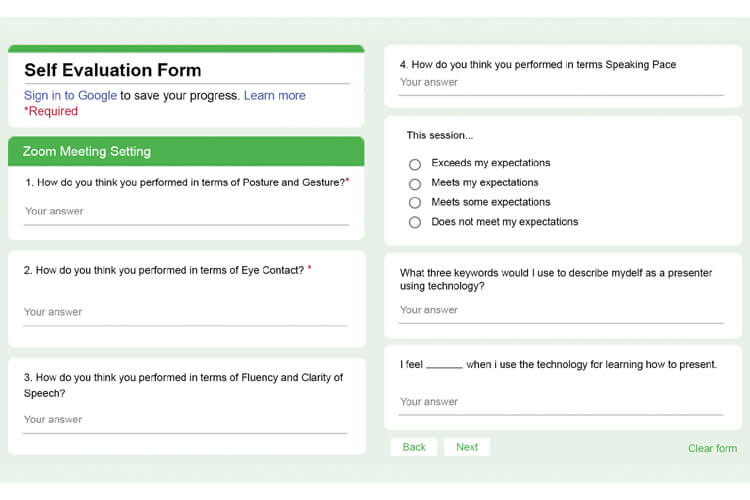Pick "Meets some expectations" radio option
Screen dimensions: 750x500
click(415, 203)
